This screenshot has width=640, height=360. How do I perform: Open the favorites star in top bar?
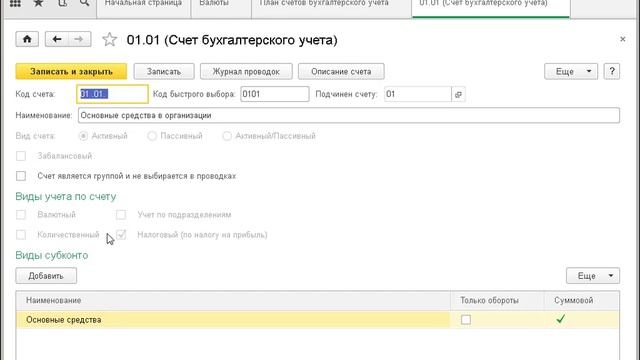[38, 4]
